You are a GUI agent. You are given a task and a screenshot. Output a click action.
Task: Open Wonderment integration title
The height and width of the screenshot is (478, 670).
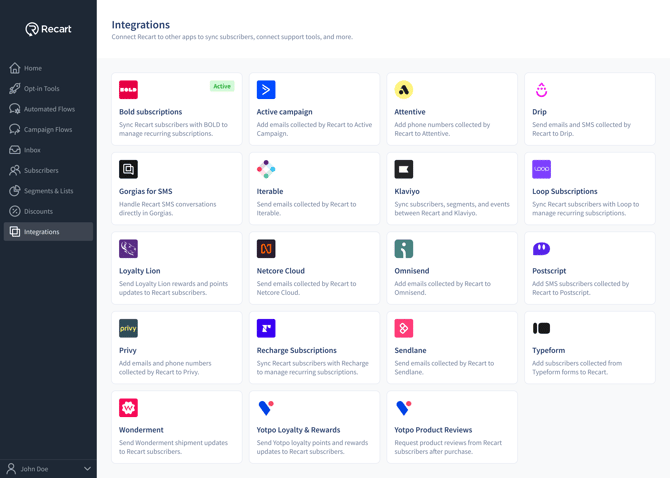click(141, 430)
